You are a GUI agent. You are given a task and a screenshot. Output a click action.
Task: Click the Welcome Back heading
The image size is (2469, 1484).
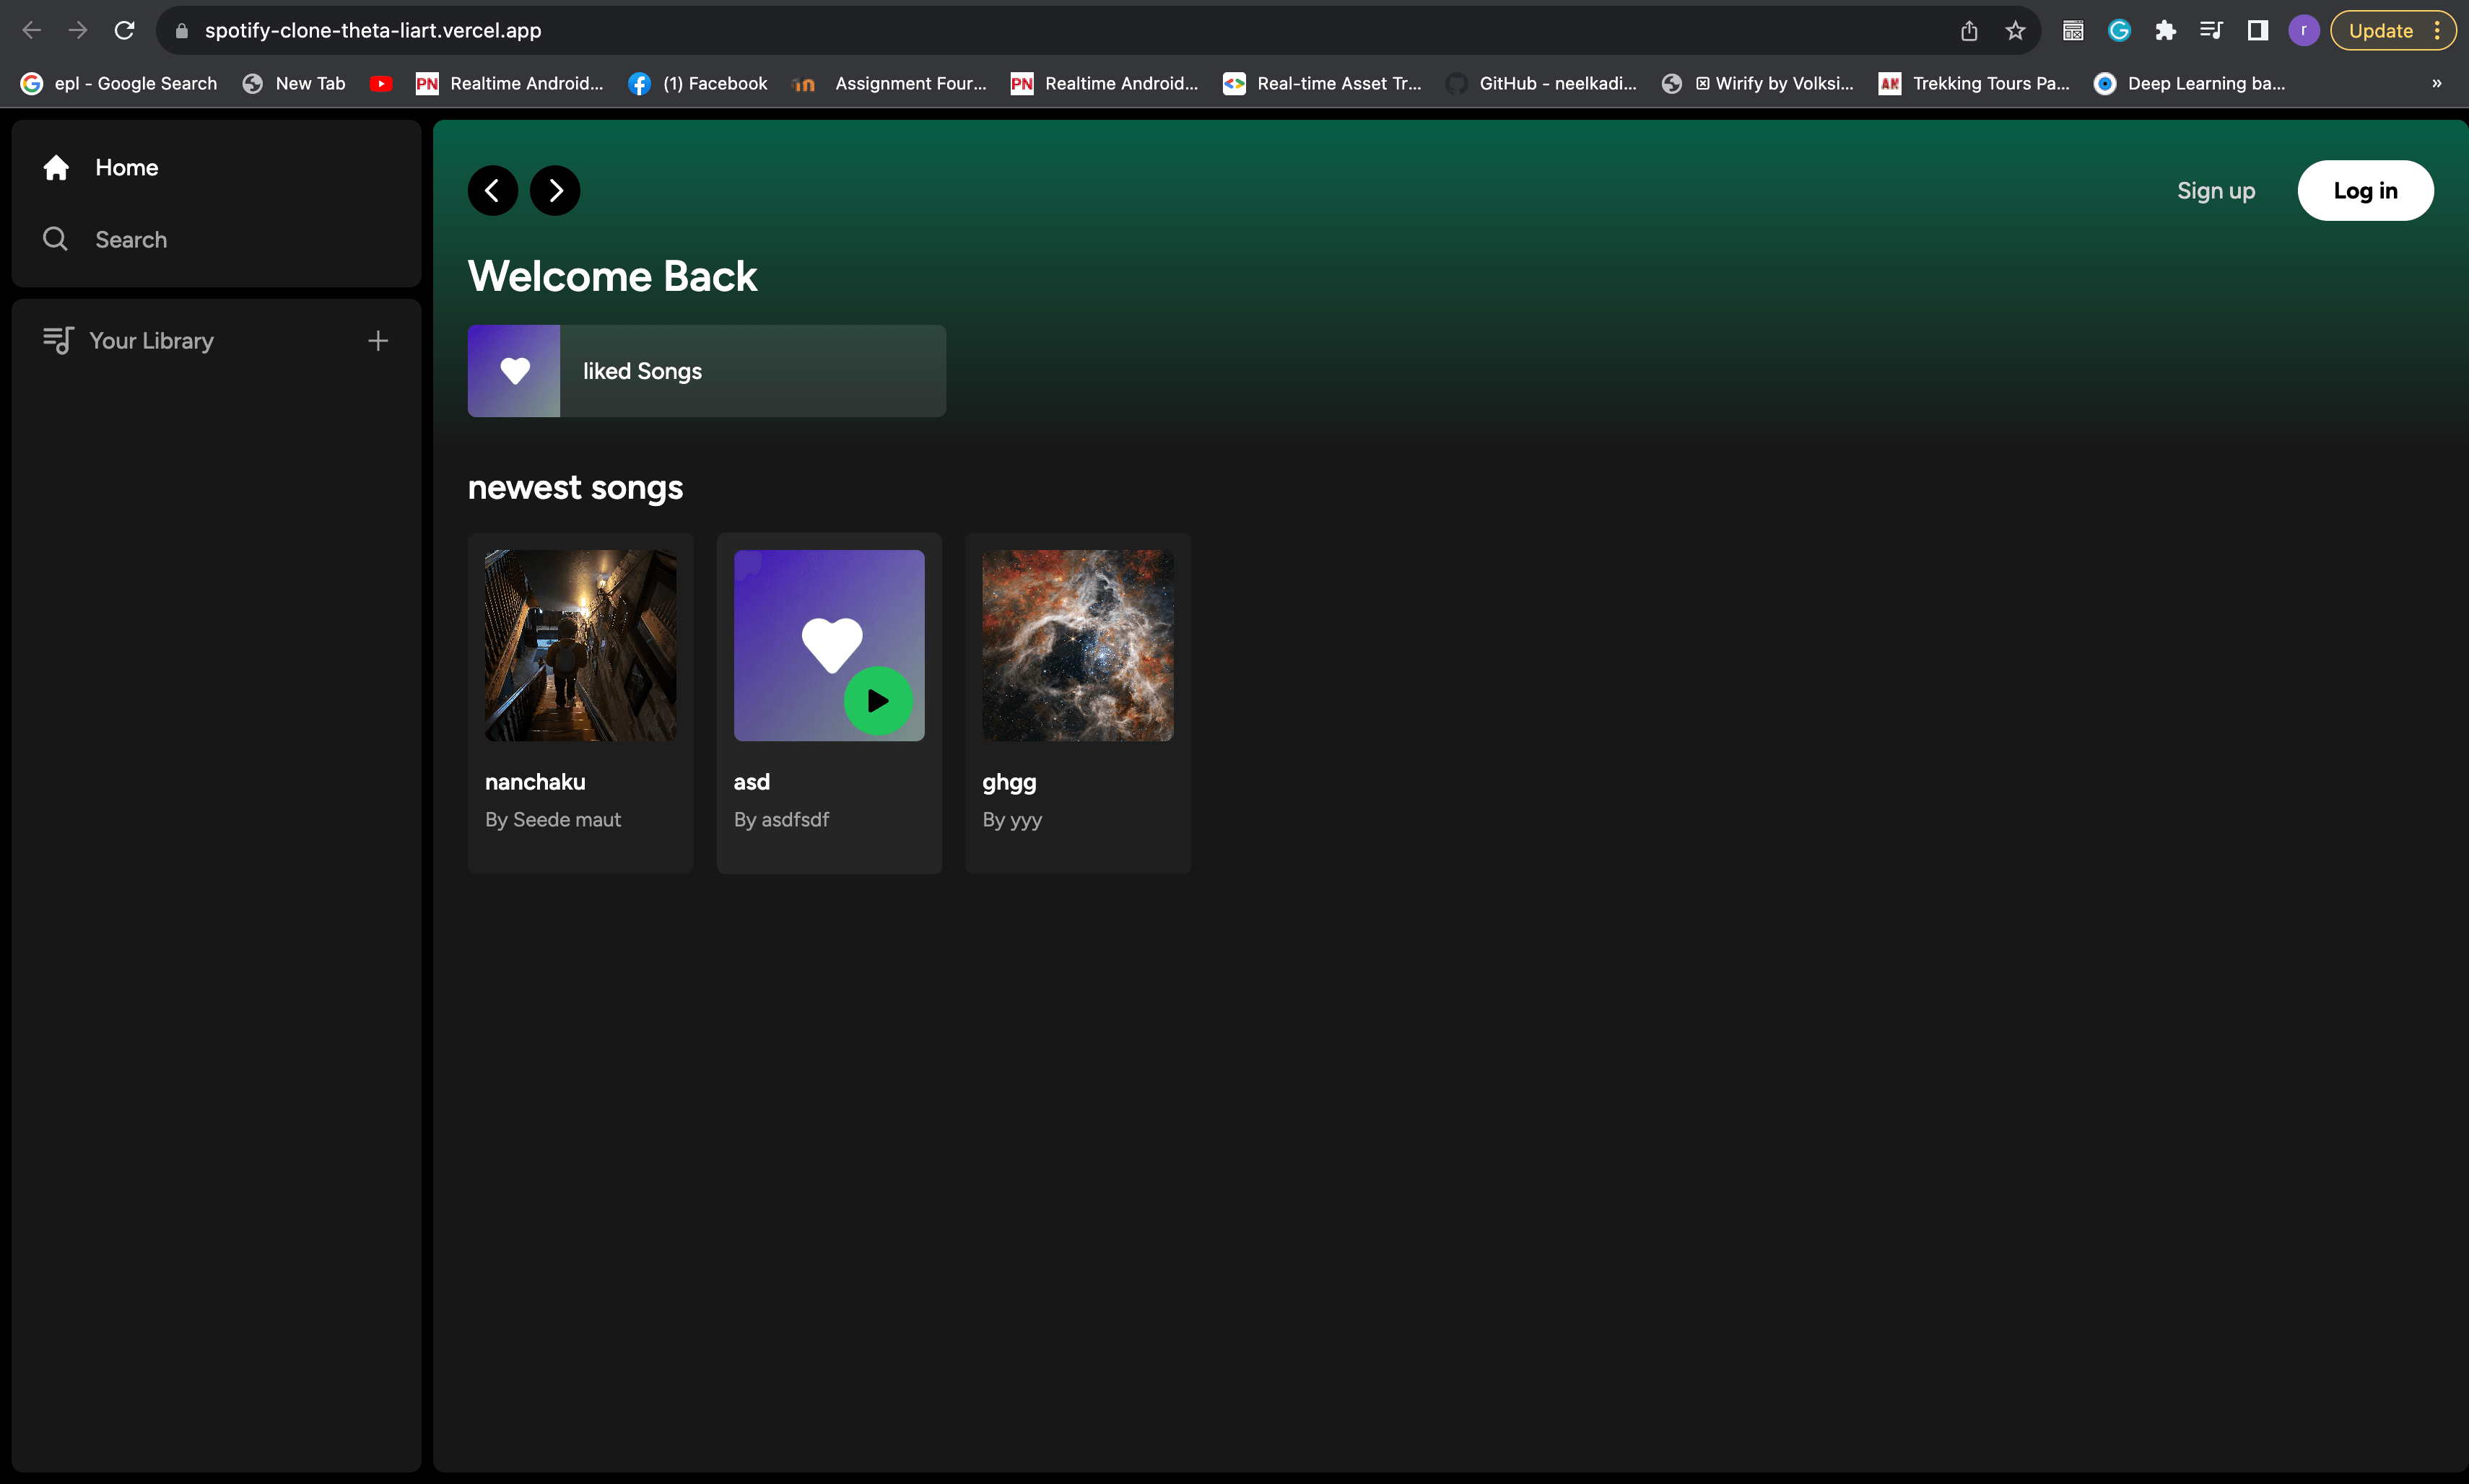pos(612,276)
